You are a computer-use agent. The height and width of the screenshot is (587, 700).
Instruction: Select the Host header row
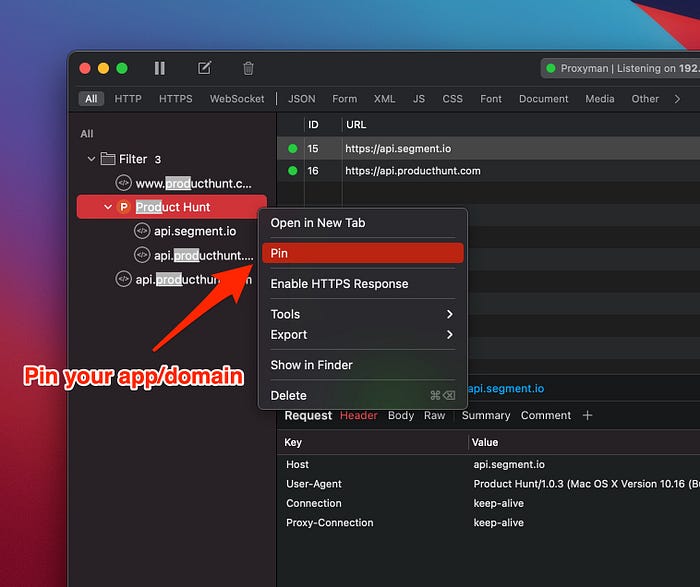488,464
